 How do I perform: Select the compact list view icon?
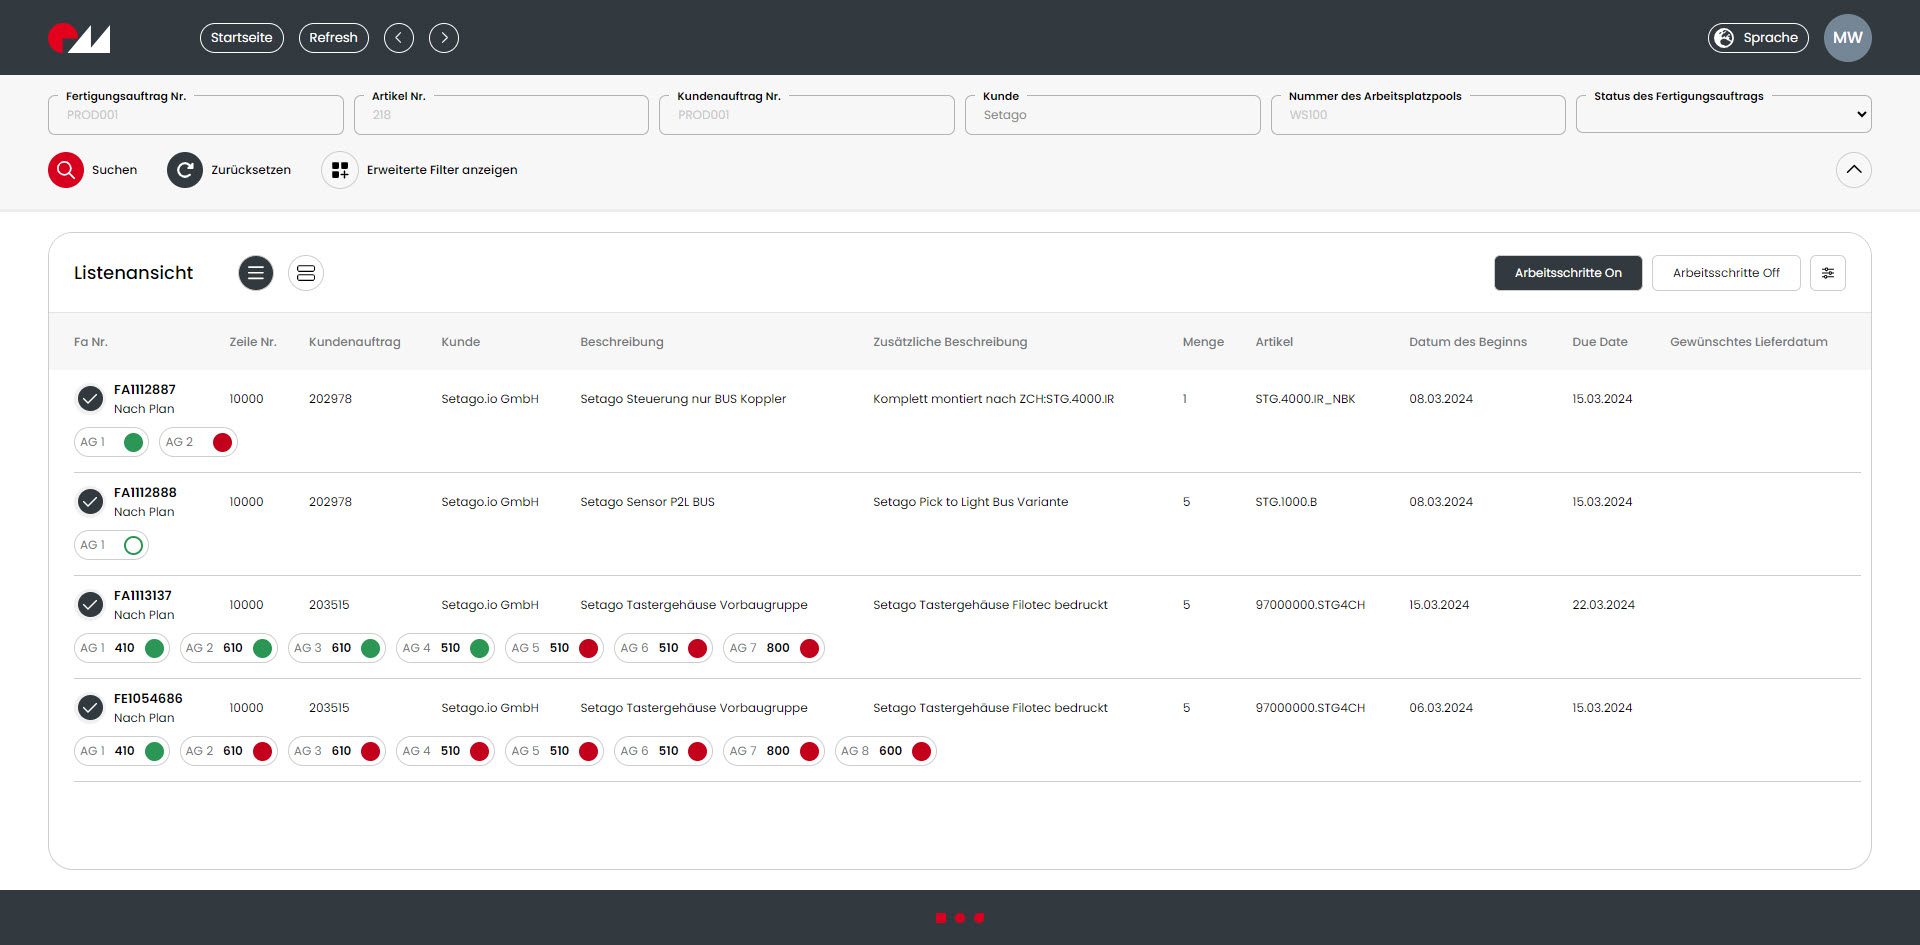(x=256, y=273)
